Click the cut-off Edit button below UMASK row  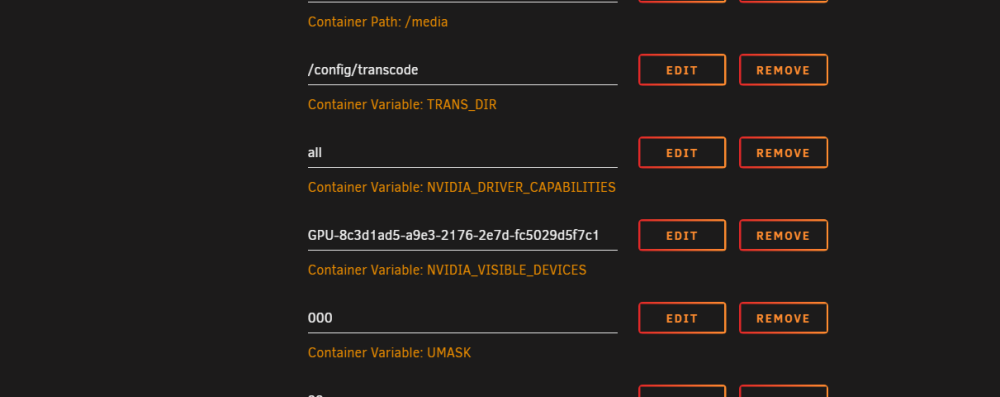click(682, 391)
